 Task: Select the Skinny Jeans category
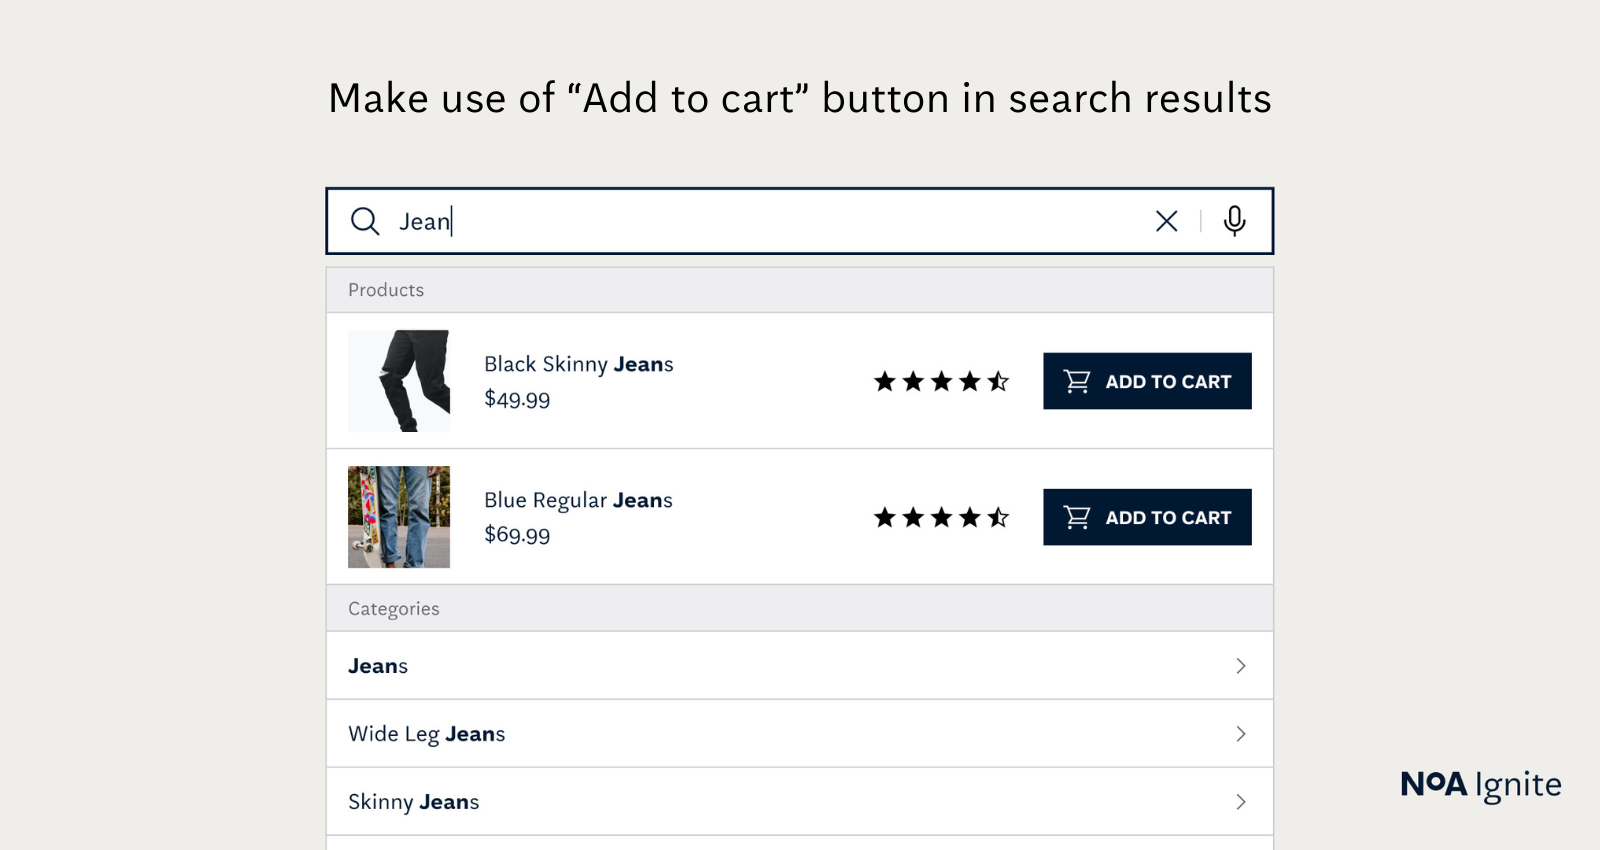click(x=414, y=802)
